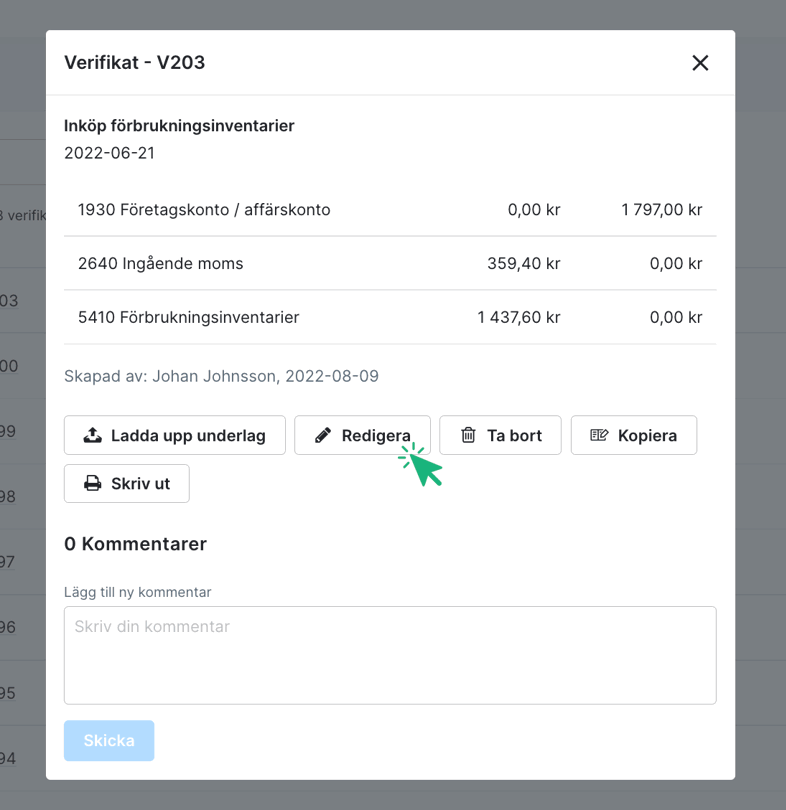Image resolution: width=786 pixels, height=810 pixels.
Task: Click the copy icon for Kopiera
Action: (599, 435)
